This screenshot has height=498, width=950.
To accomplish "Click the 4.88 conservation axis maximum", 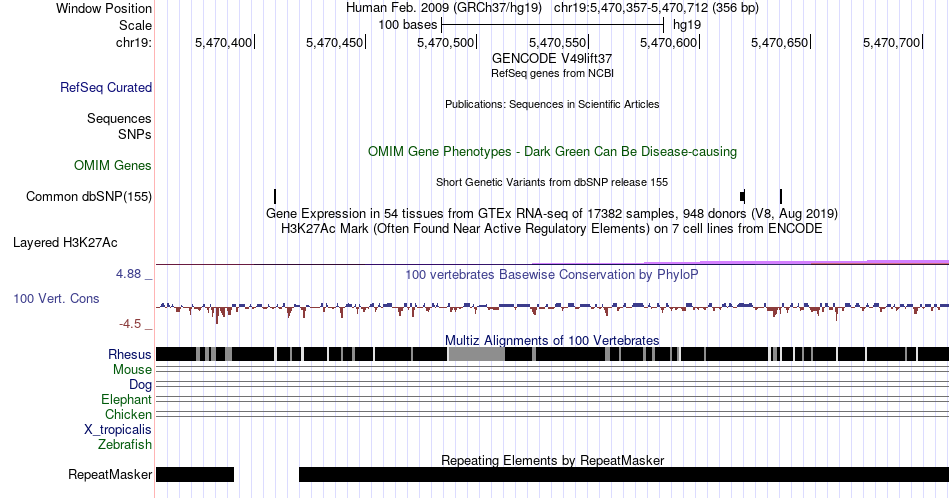I will [x=128, y=274].
